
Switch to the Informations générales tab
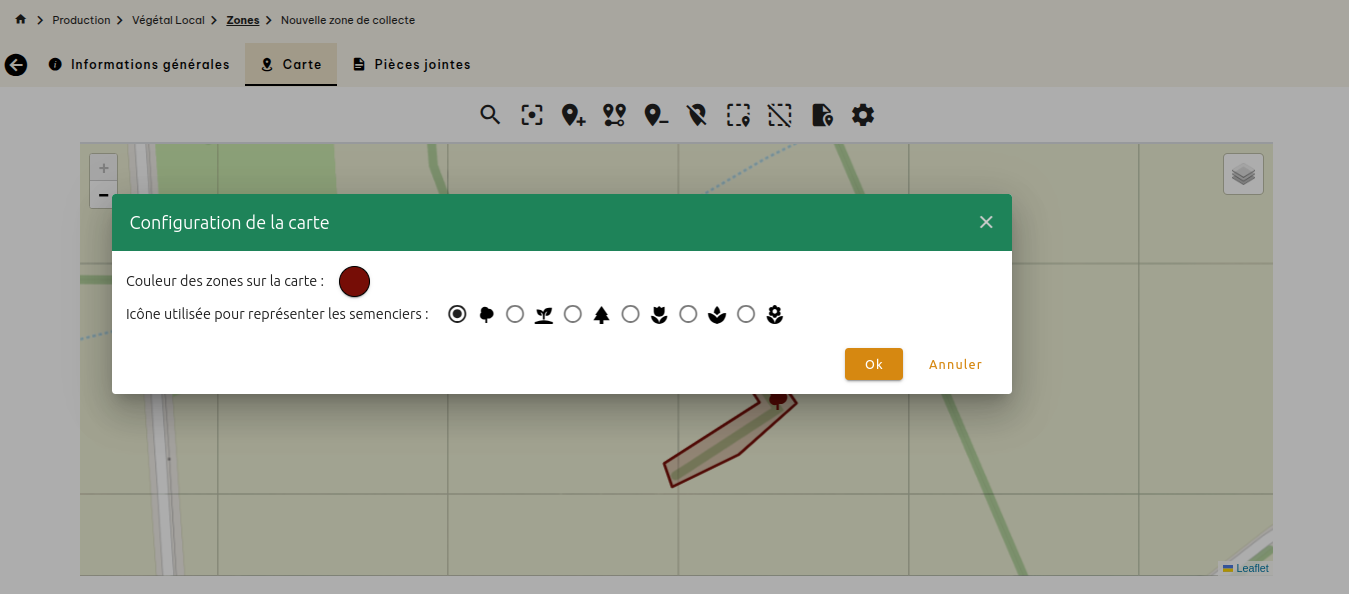point(139,64)
